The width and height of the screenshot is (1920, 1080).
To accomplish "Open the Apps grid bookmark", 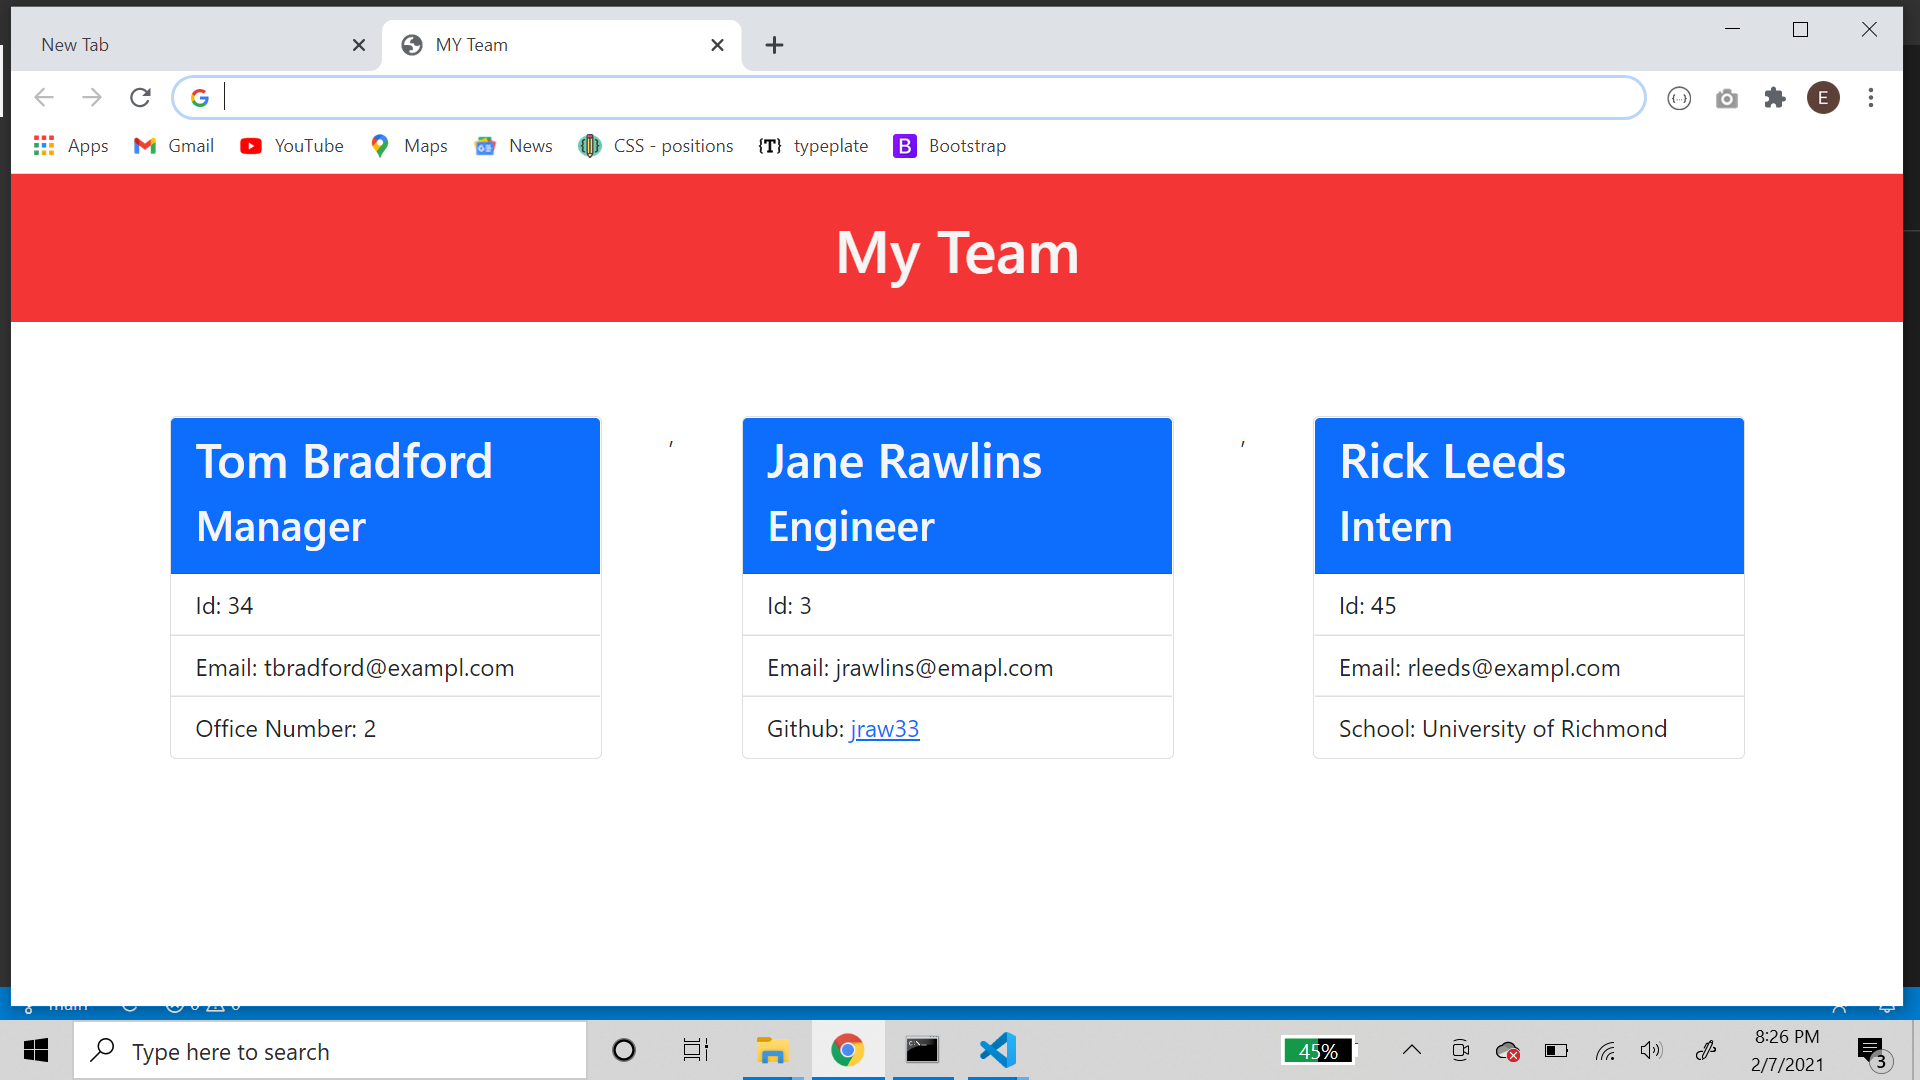I will pyautogui.click(x=70, y=146).
